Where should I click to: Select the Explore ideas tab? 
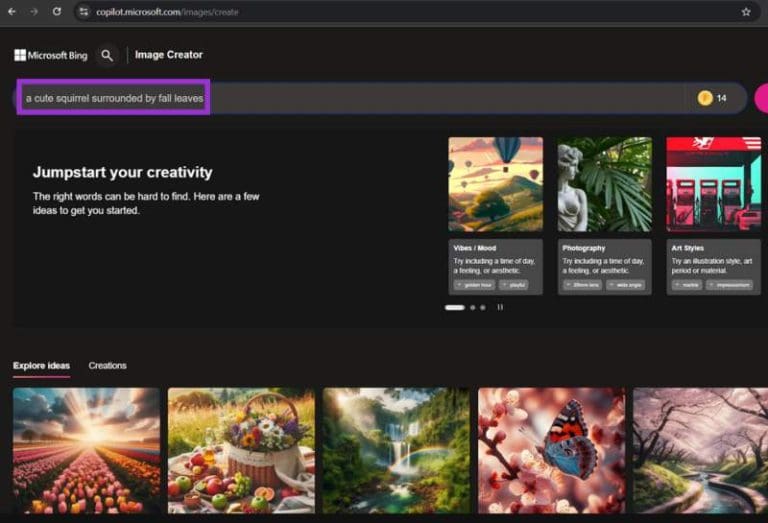coord(41,366)
